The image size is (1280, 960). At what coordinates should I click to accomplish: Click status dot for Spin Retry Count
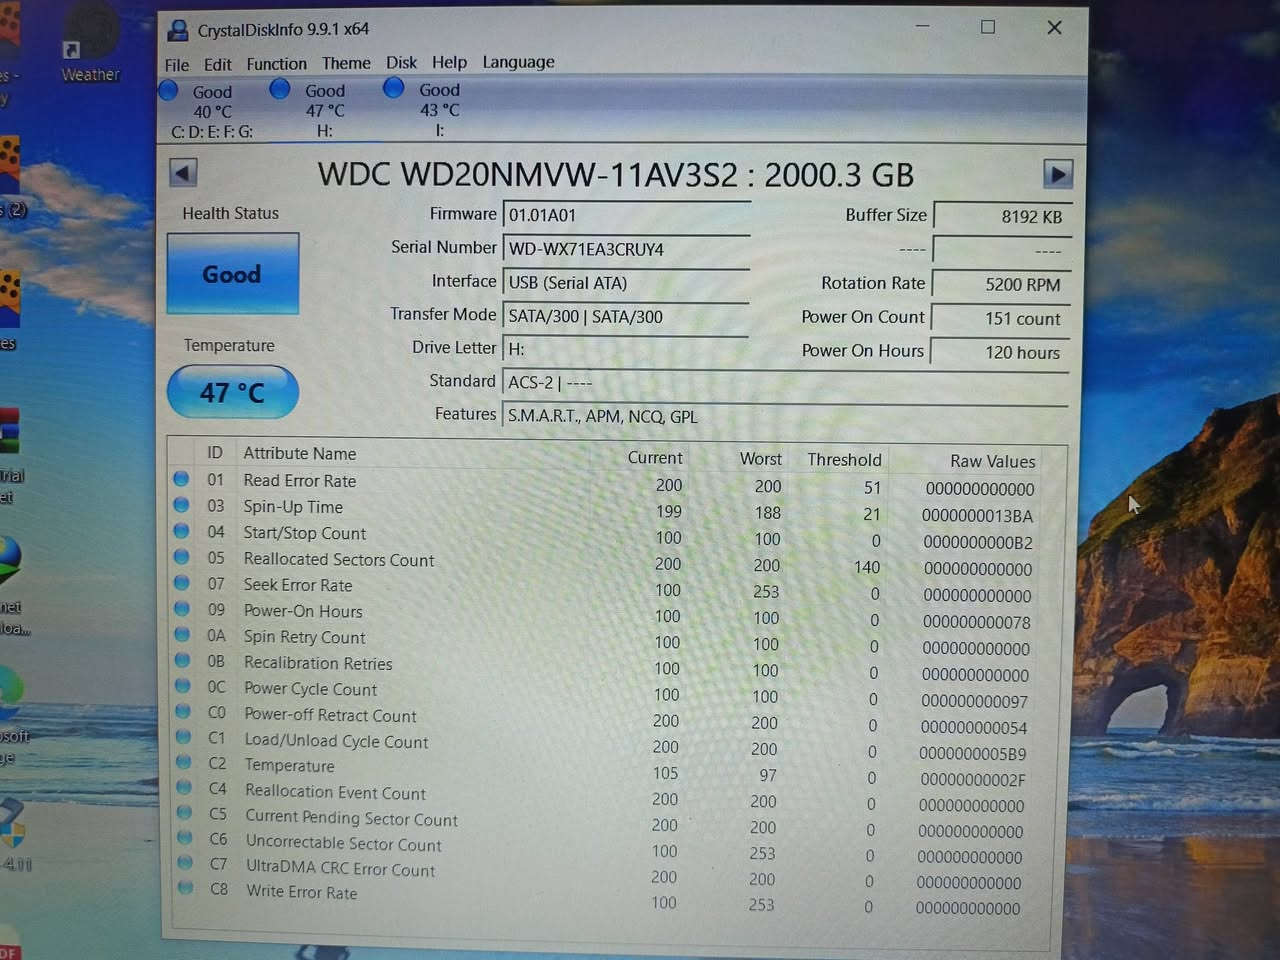click(x=182, y=635)
